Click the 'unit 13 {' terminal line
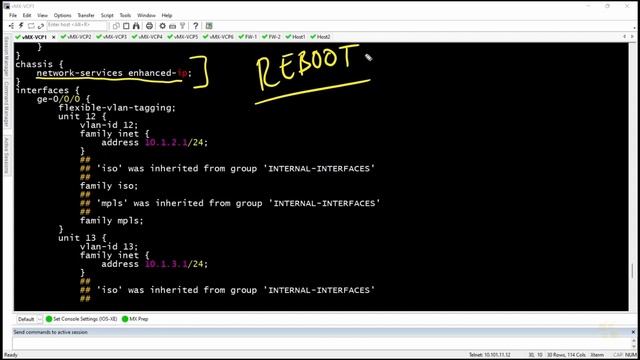This screenshot has width=640, height=360. pyautogui.click(x=82, y=238)
